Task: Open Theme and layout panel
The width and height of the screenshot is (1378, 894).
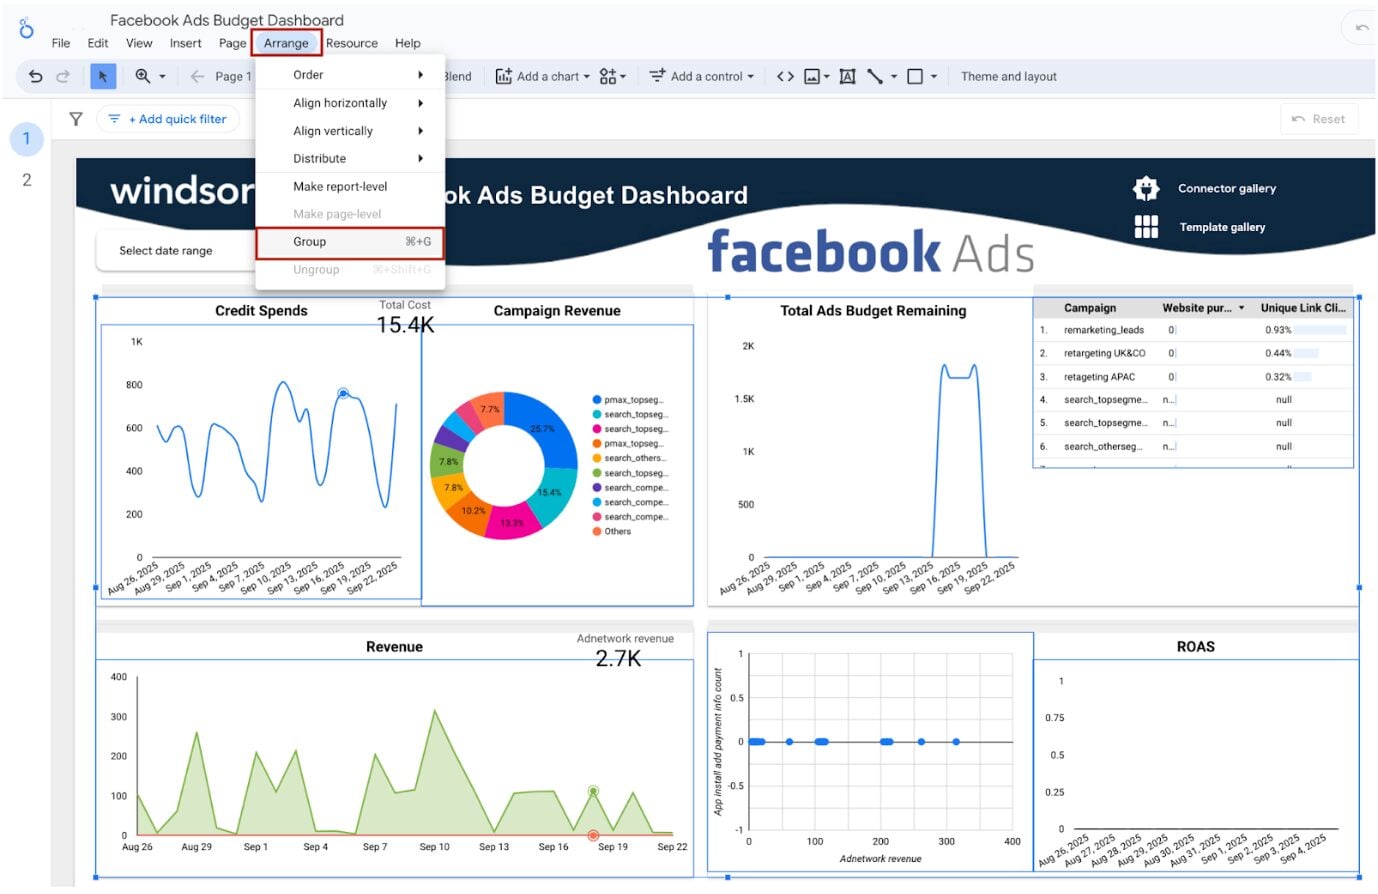Action: 1008,76
